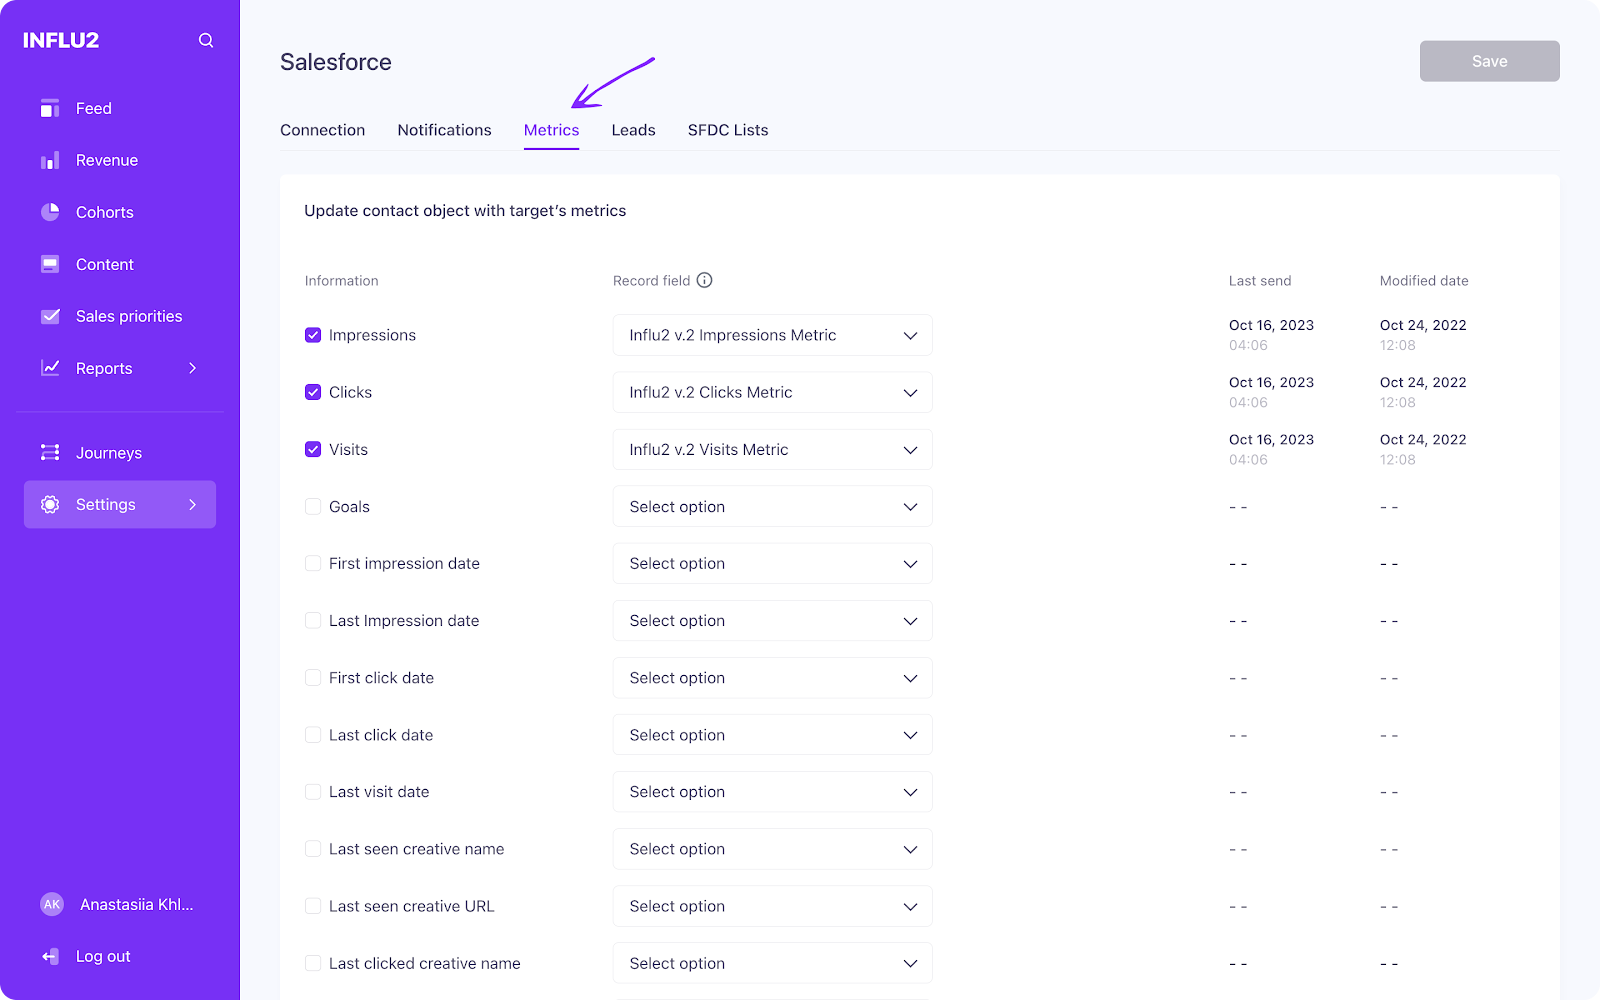Enable the Last clicked creative name checkbox
The height and width of the screenshot is (1000, 1600).
[313, 963]
